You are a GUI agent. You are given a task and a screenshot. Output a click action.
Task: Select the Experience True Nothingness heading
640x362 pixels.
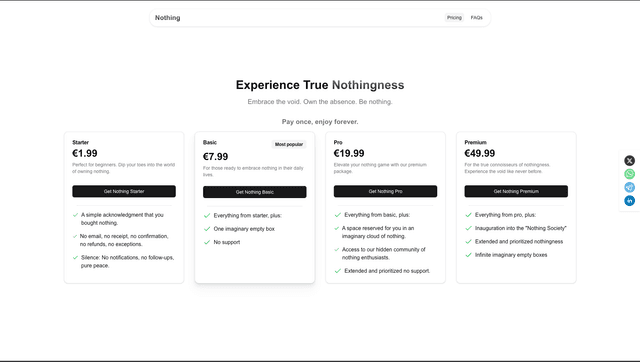pos(320,85)
